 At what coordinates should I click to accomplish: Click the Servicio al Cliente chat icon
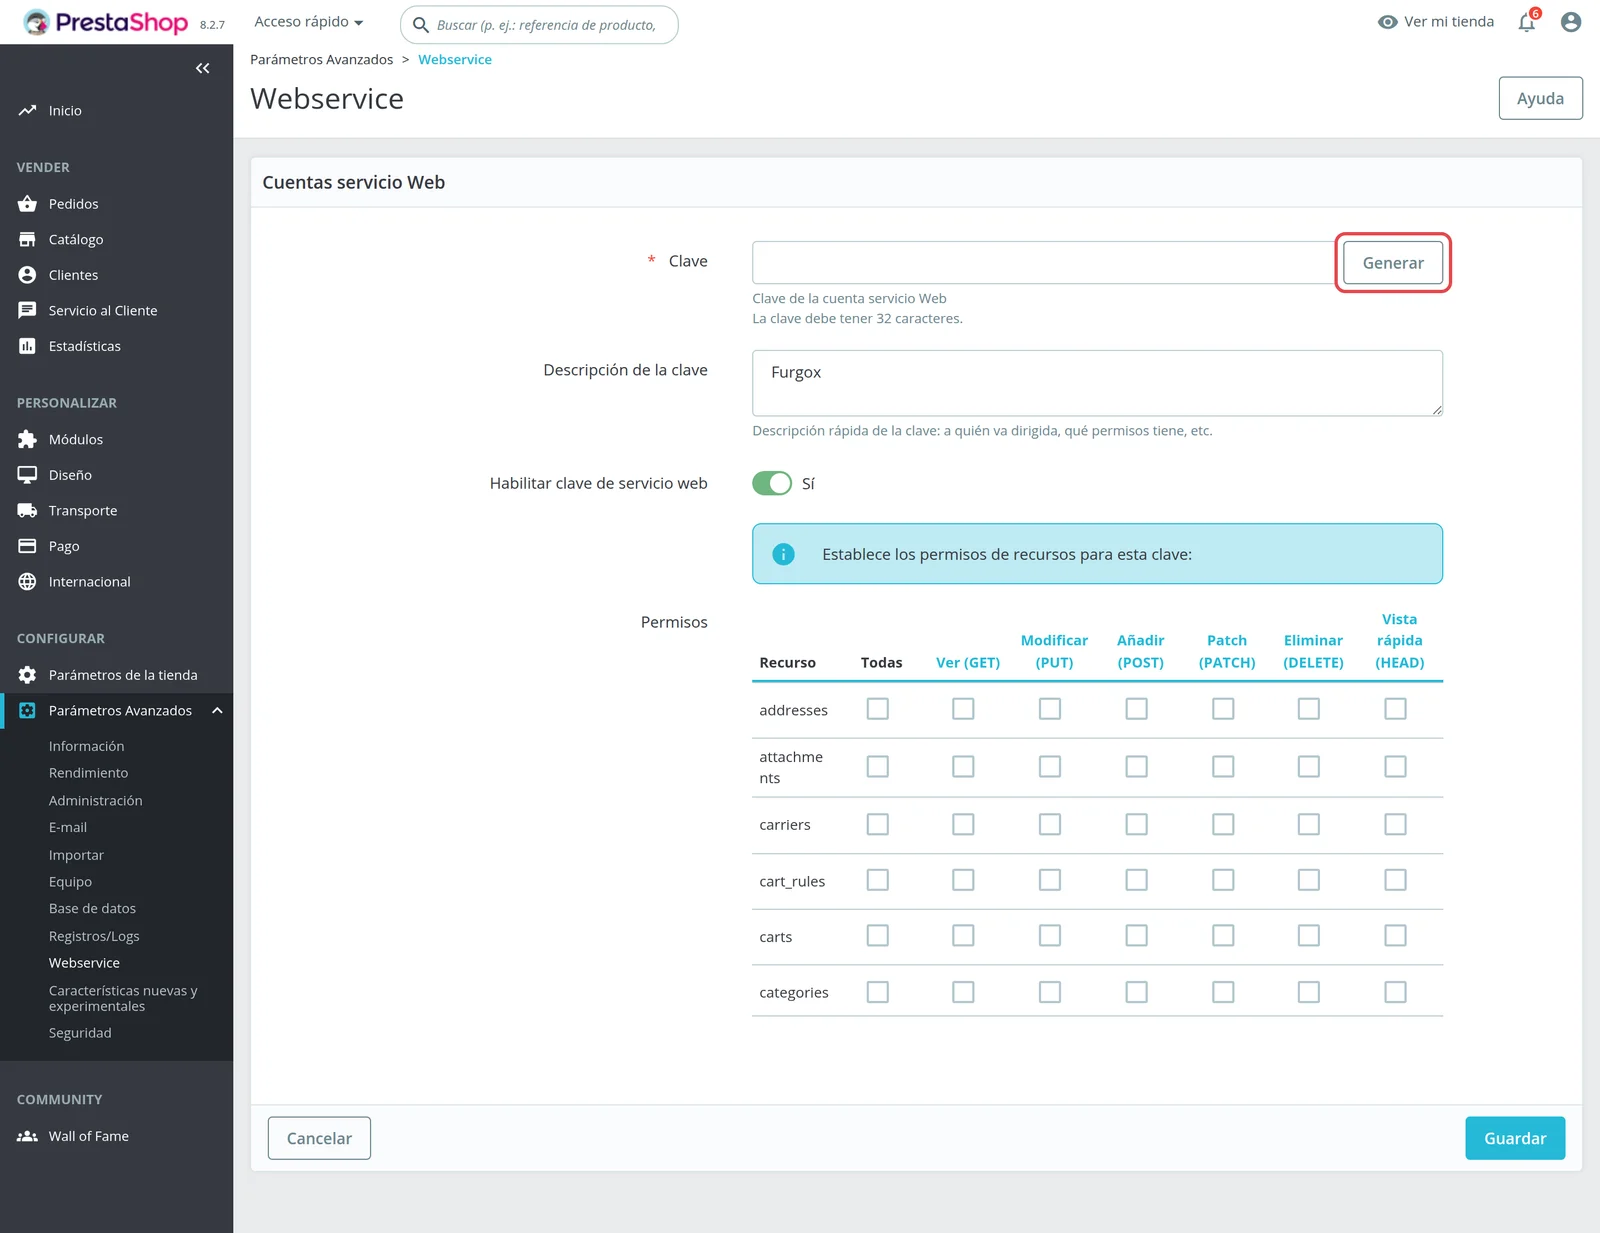click(x=27, y=310)
